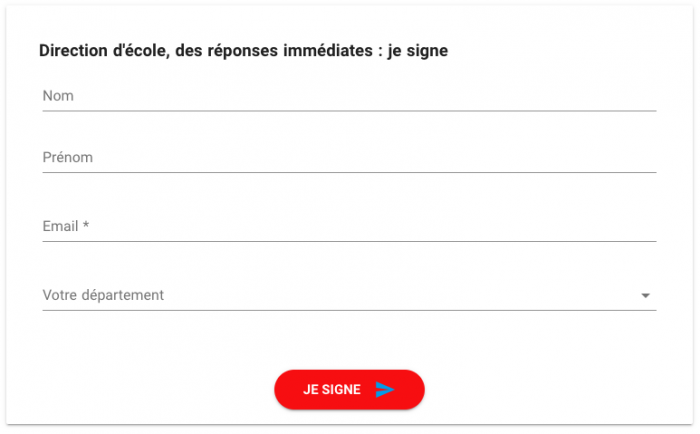The height and width of the screenshot is (434, 700).
Task: Select the Votre département placeholder text
Action: click(x=103, y=295)
